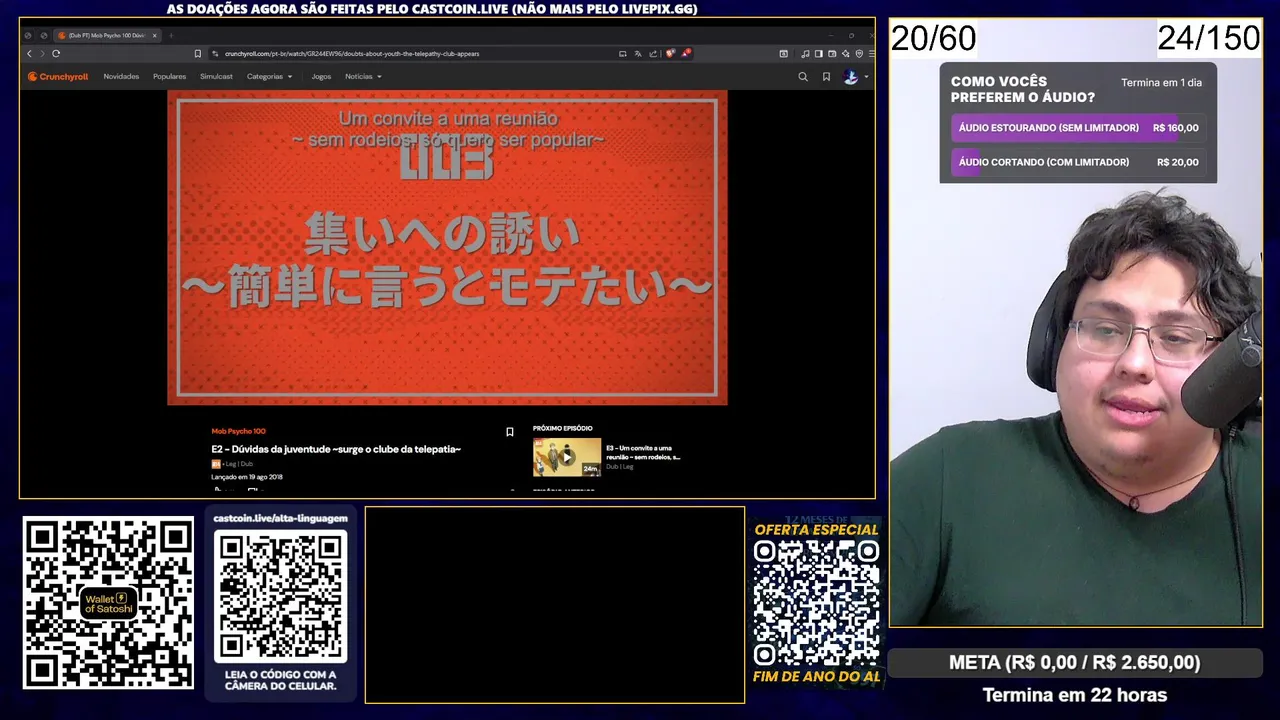This screenshot has height=720, width=1280.
Task: Expand the Categorias dropdown
Action: pyautogui.click(x=270, y=77)
